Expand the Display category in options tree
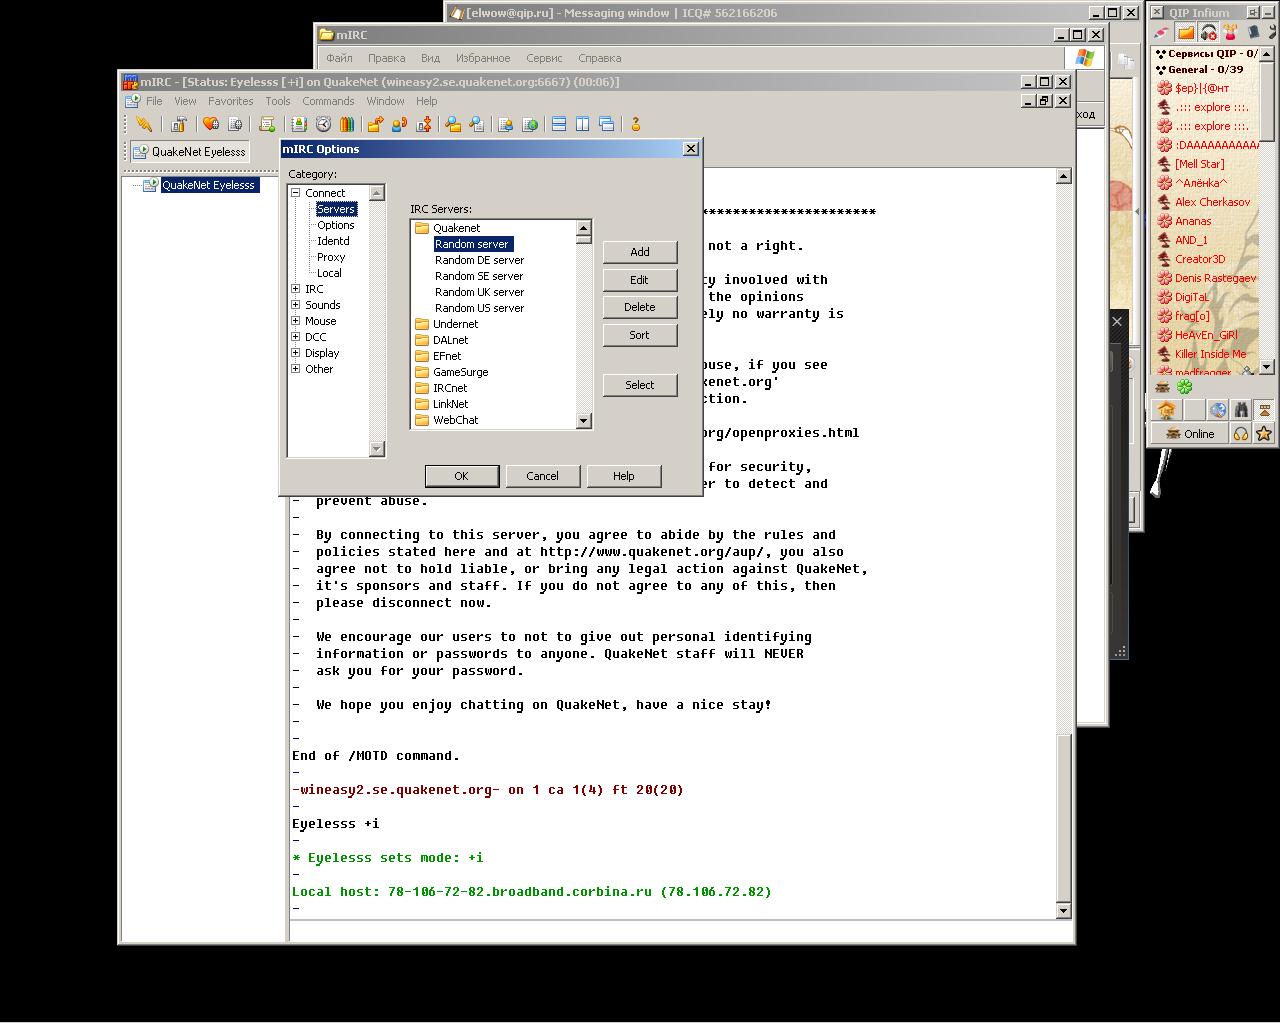This screenshot has height=1024, width=1280. [296, 353]
